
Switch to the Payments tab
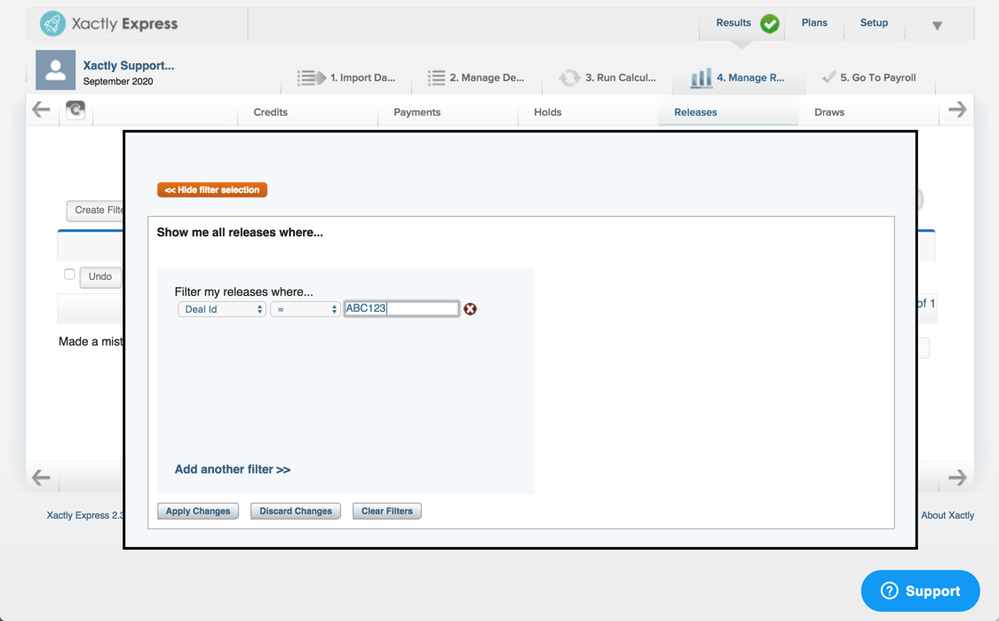pyautogui.click(x=417, y=112)
